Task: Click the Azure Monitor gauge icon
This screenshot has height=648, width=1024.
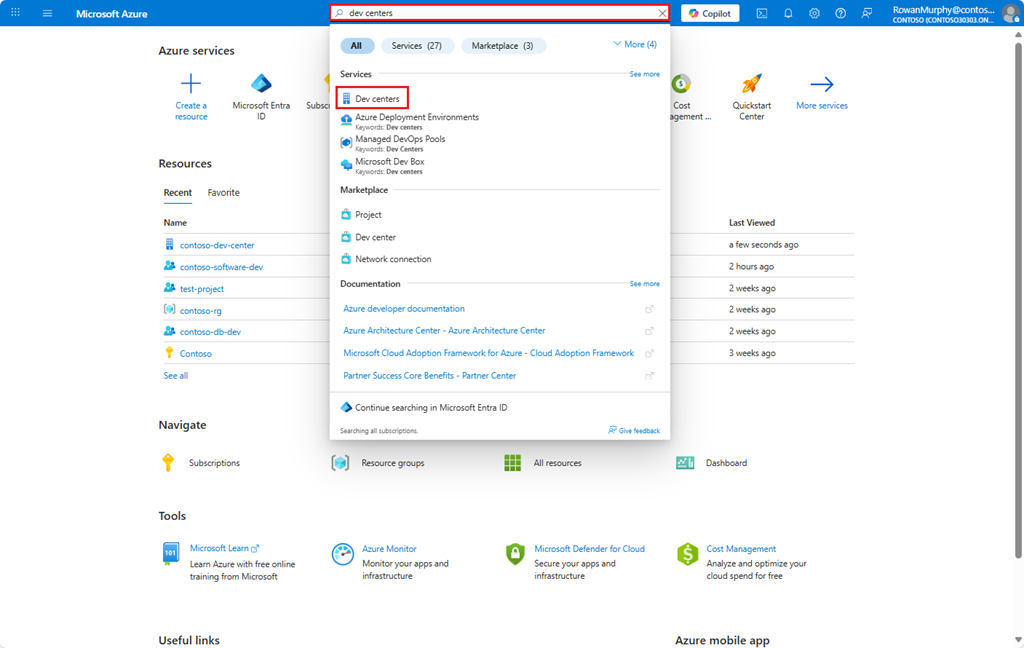Action: coord(343,554)
